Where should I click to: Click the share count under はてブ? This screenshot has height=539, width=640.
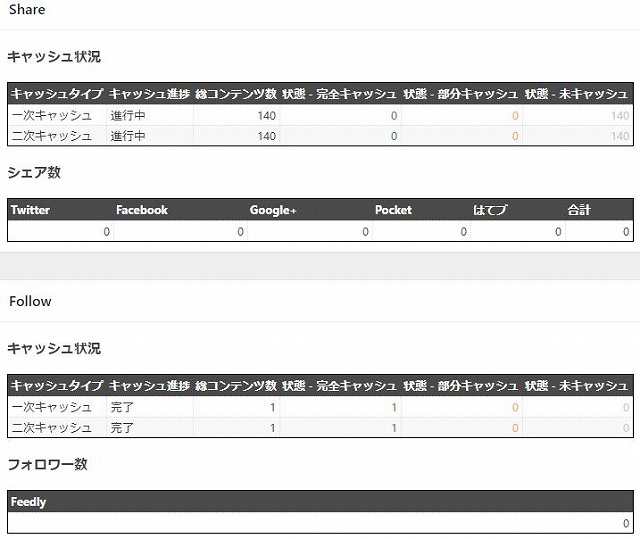click(x=558, y=232)
